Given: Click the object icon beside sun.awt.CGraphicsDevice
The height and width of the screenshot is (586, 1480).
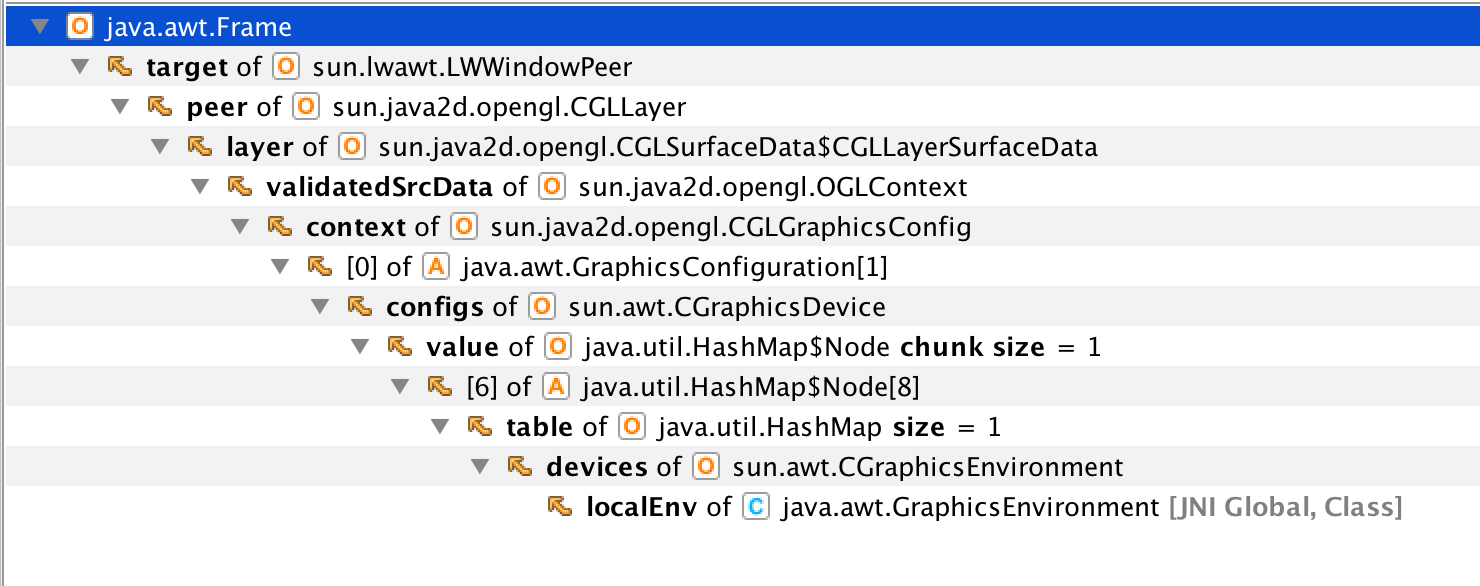Looking at the screenshot, I should tap(541, 307).
